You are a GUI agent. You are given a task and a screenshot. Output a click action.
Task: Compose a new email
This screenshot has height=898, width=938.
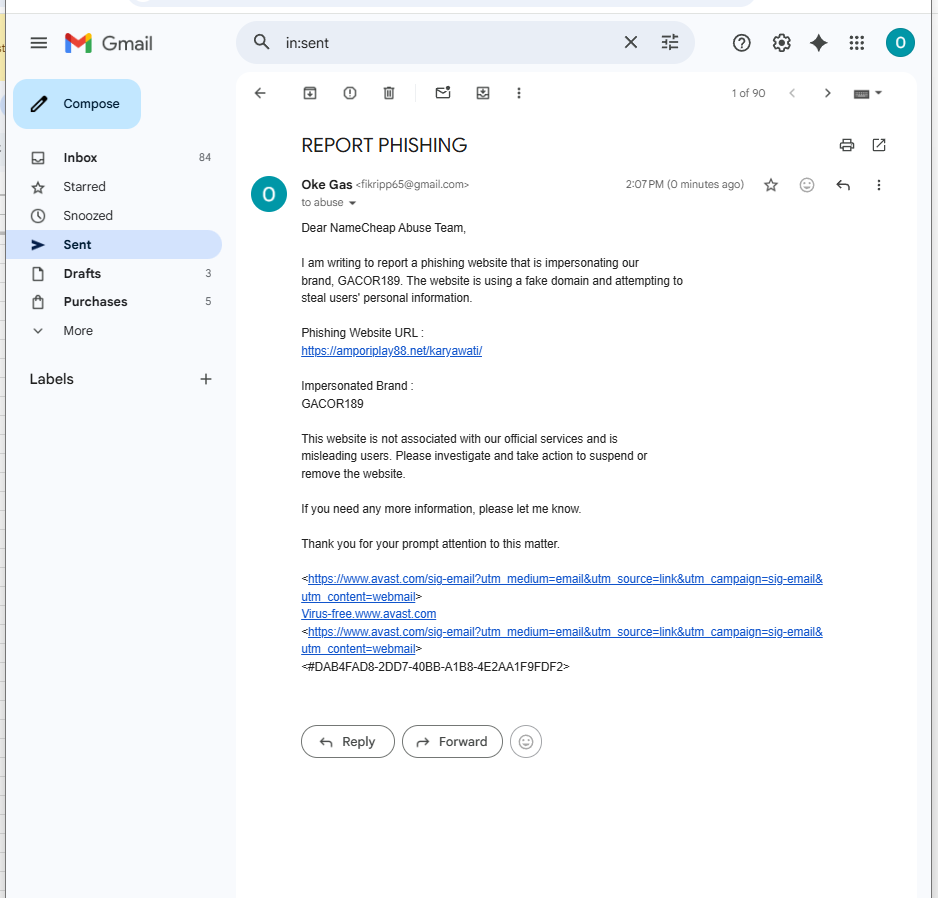[x=77, y=104]
